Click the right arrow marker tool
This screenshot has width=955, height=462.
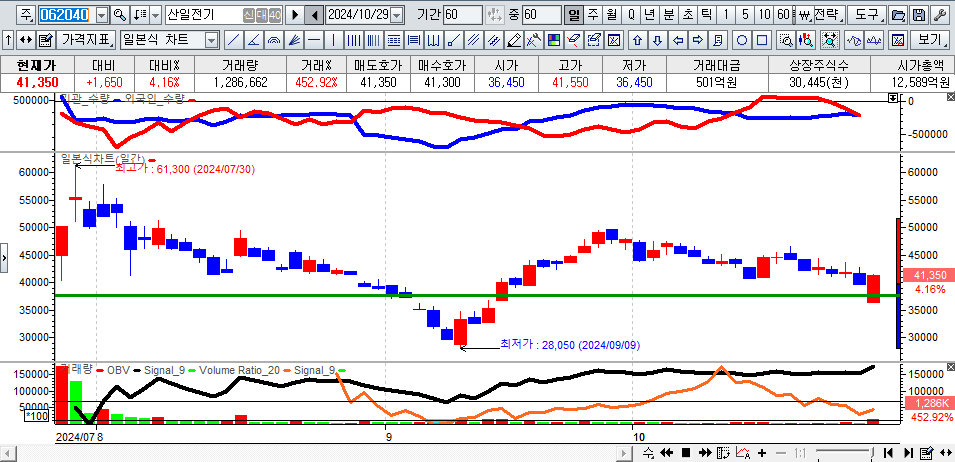pyautogui.click(x=698, y=41)
